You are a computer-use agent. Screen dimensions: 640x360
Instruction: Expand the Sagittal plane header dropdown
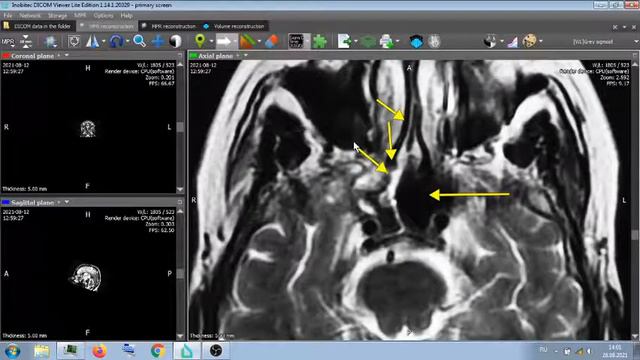point(67,202)
